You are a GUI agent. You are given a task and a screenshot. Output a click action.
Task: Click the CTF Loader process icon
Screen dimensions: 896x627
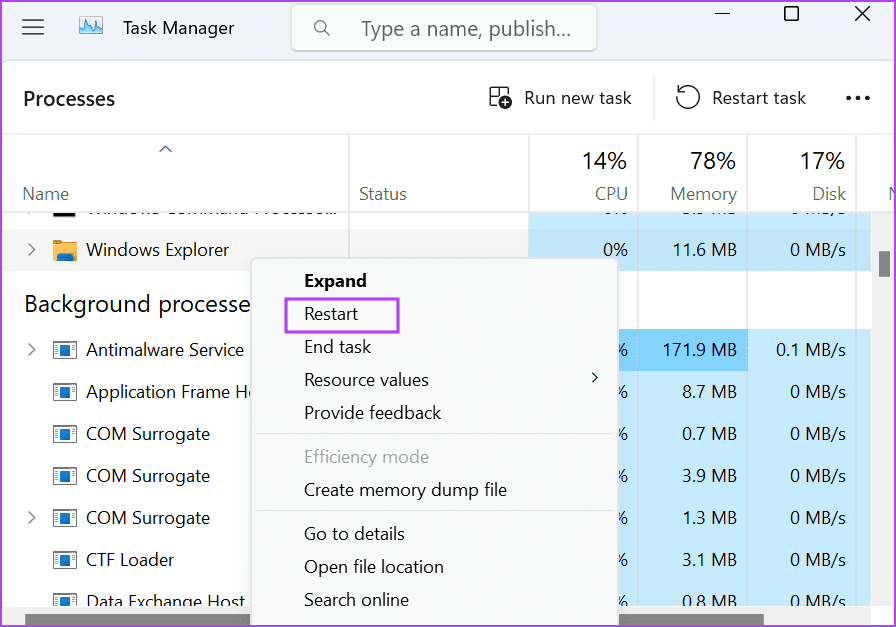[x=63, y=560]
